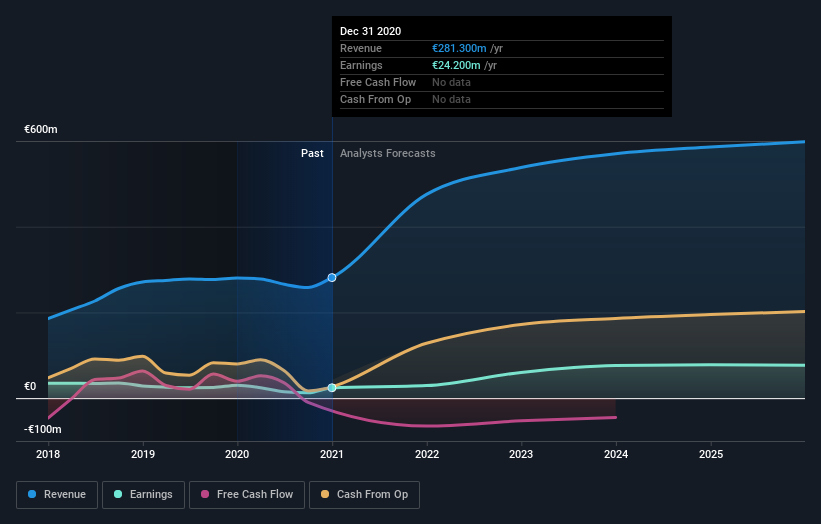Image resolution: width=821 pixels, height=524 pixels.
Task: Click the tooltip Earnings row label
Action: [361, 65]
